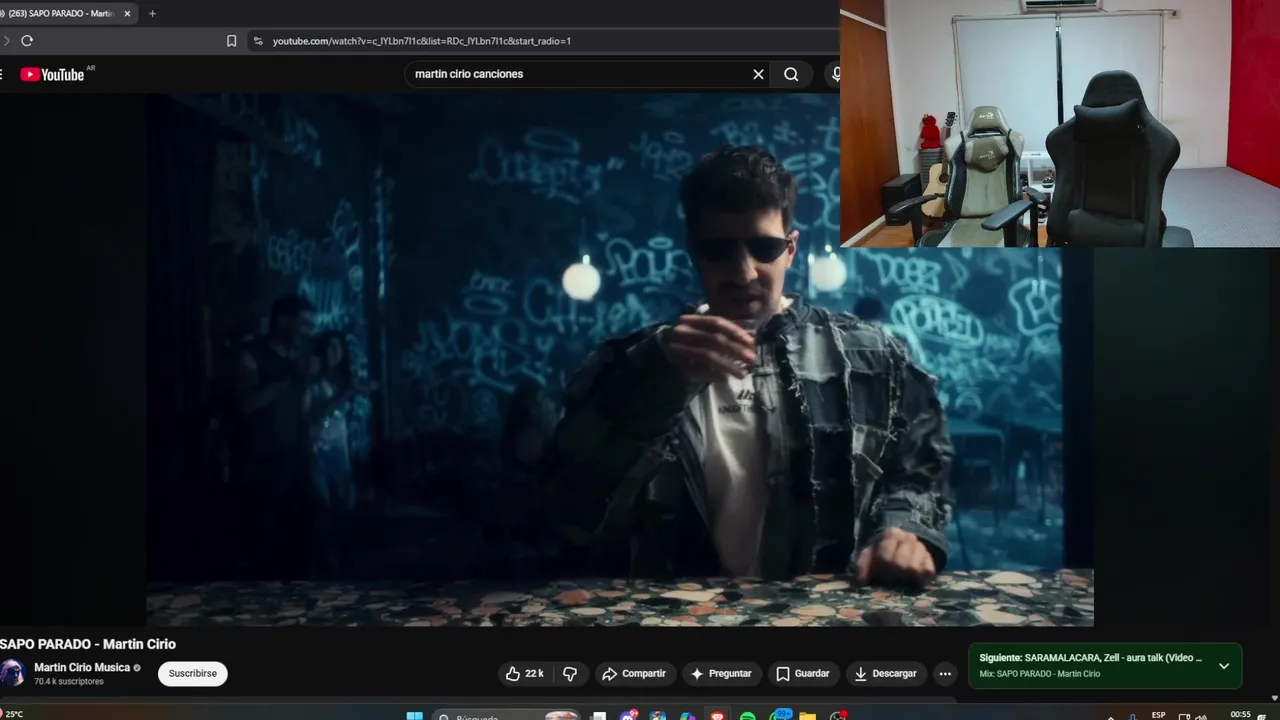Subscribe with the Suscribirse button

point(193,674)
